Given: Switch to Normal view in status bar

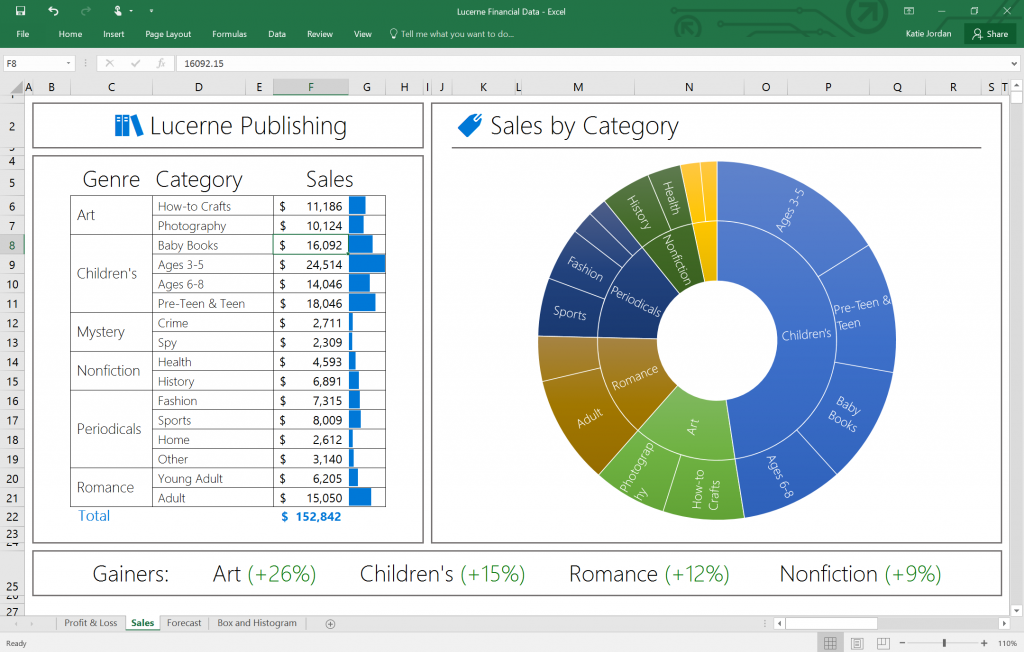Looking at the screenshot, I should [x=830, y=643].
